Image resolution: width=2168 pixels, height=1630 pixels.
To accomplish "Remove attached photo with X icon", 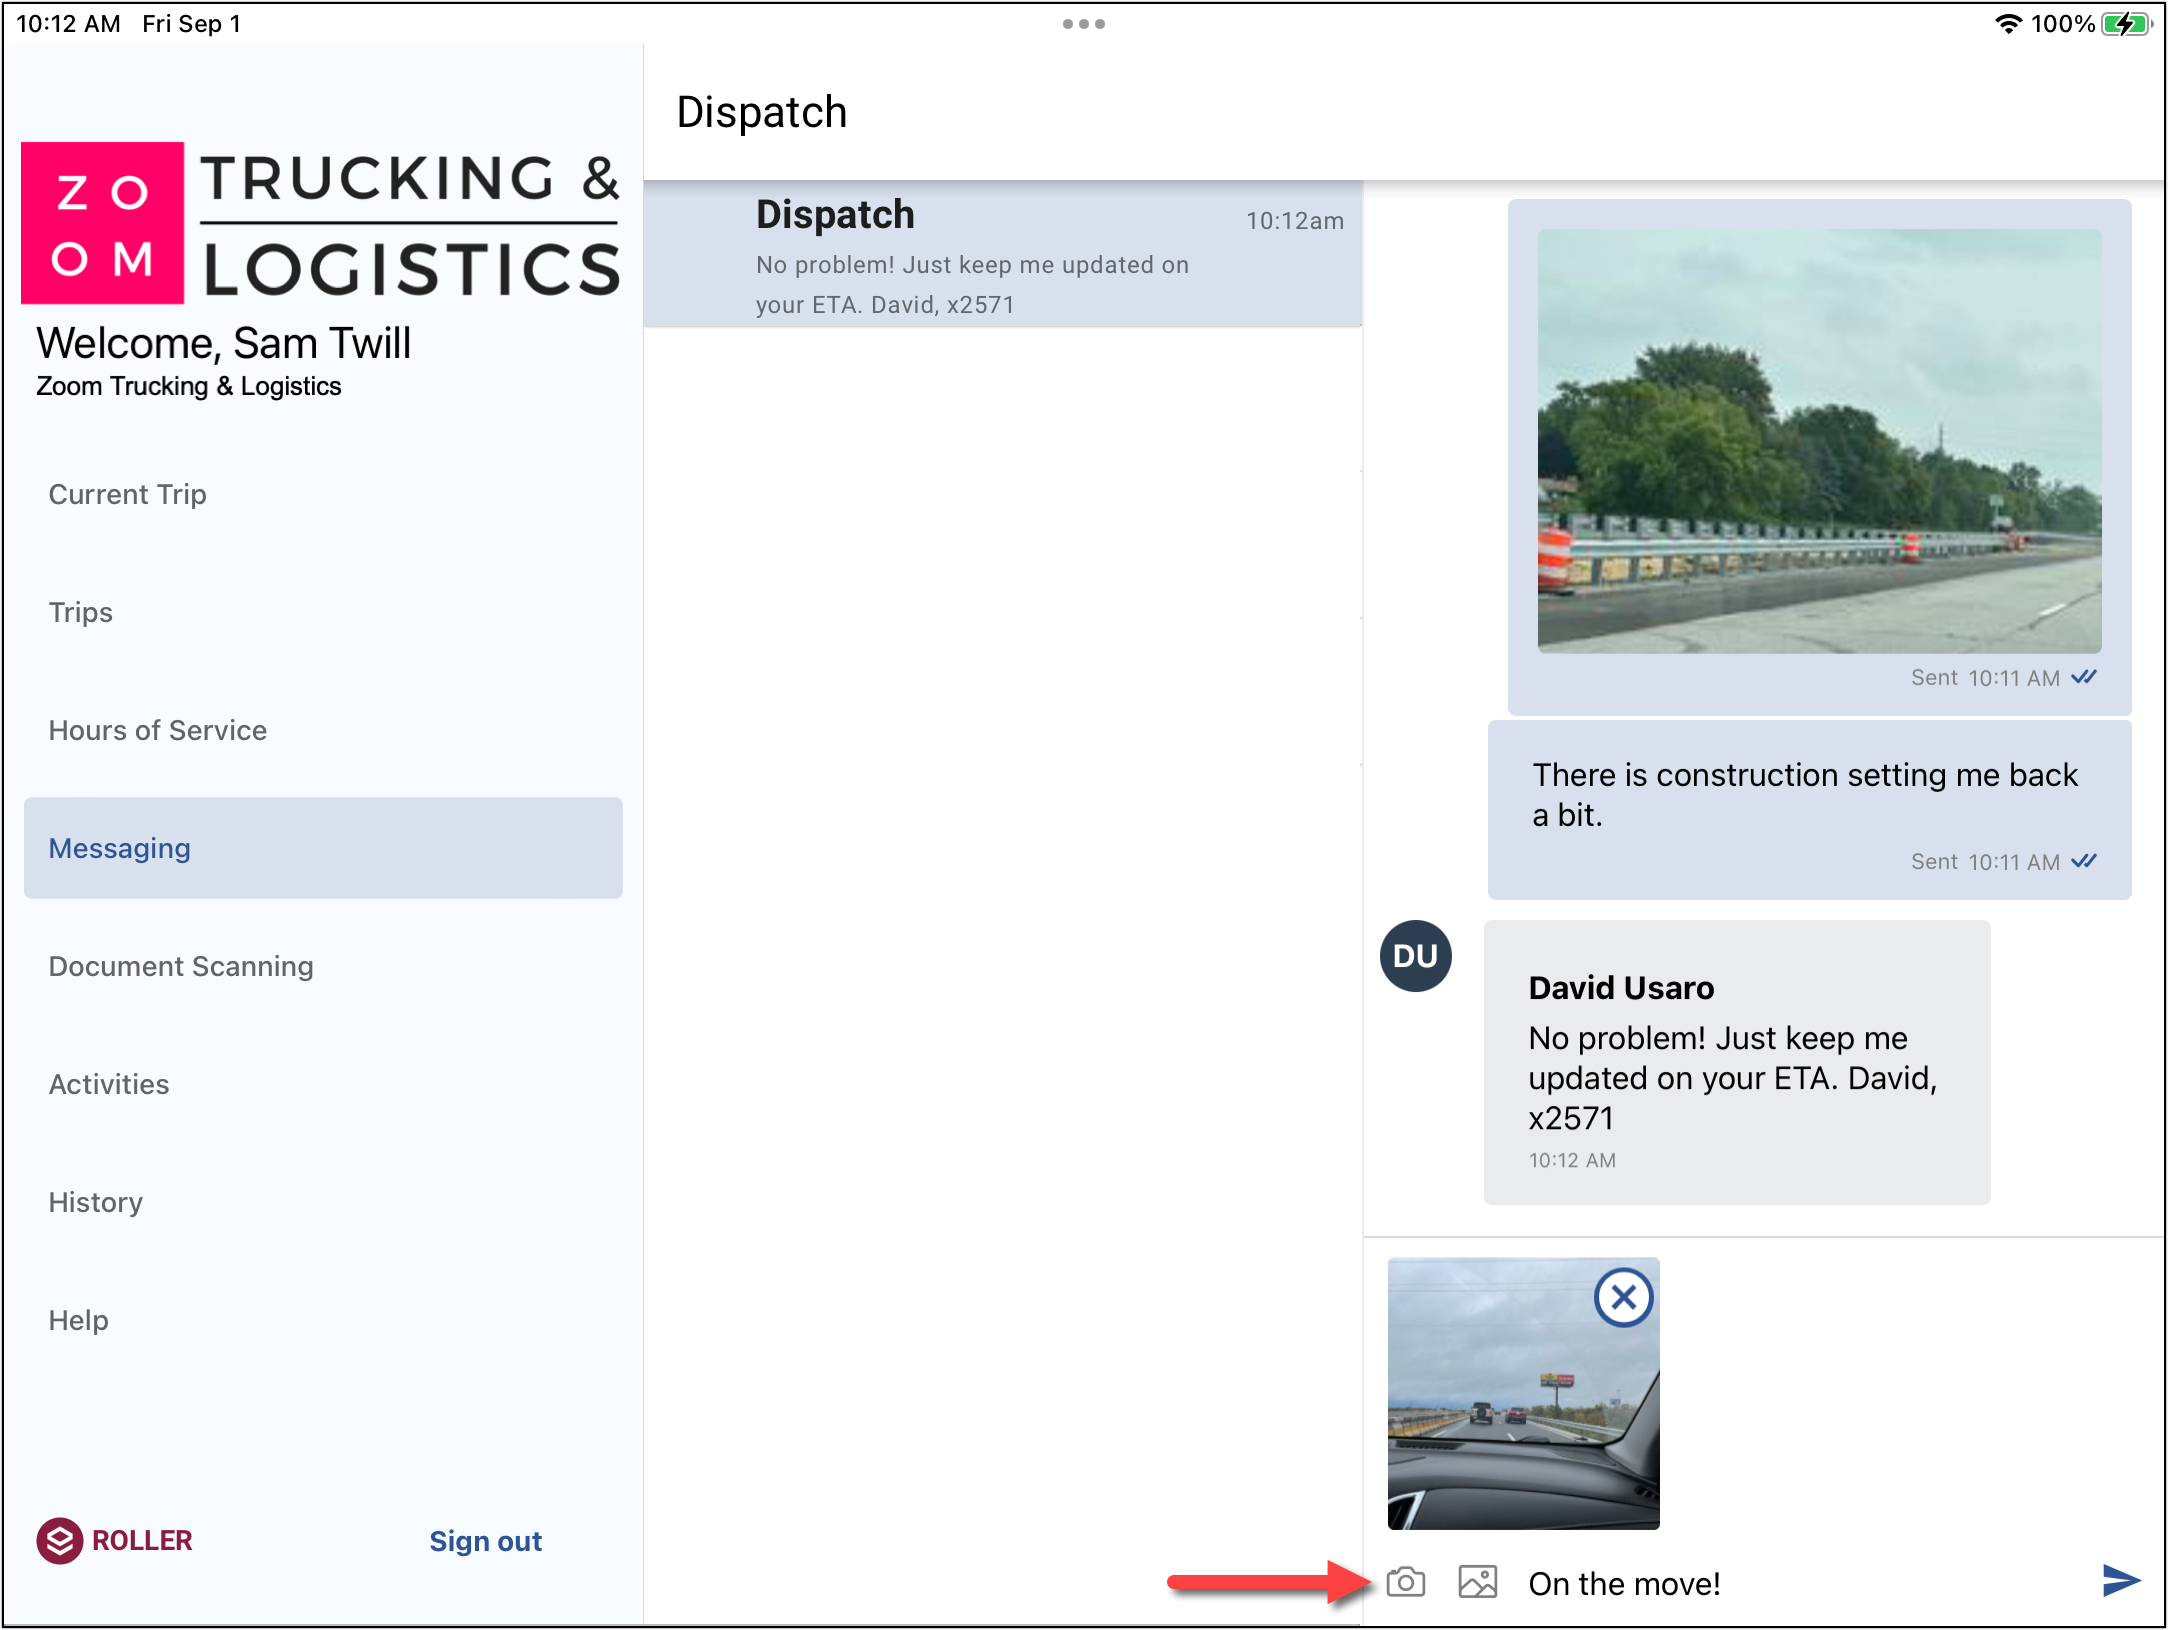I will click(1623, 1298).
